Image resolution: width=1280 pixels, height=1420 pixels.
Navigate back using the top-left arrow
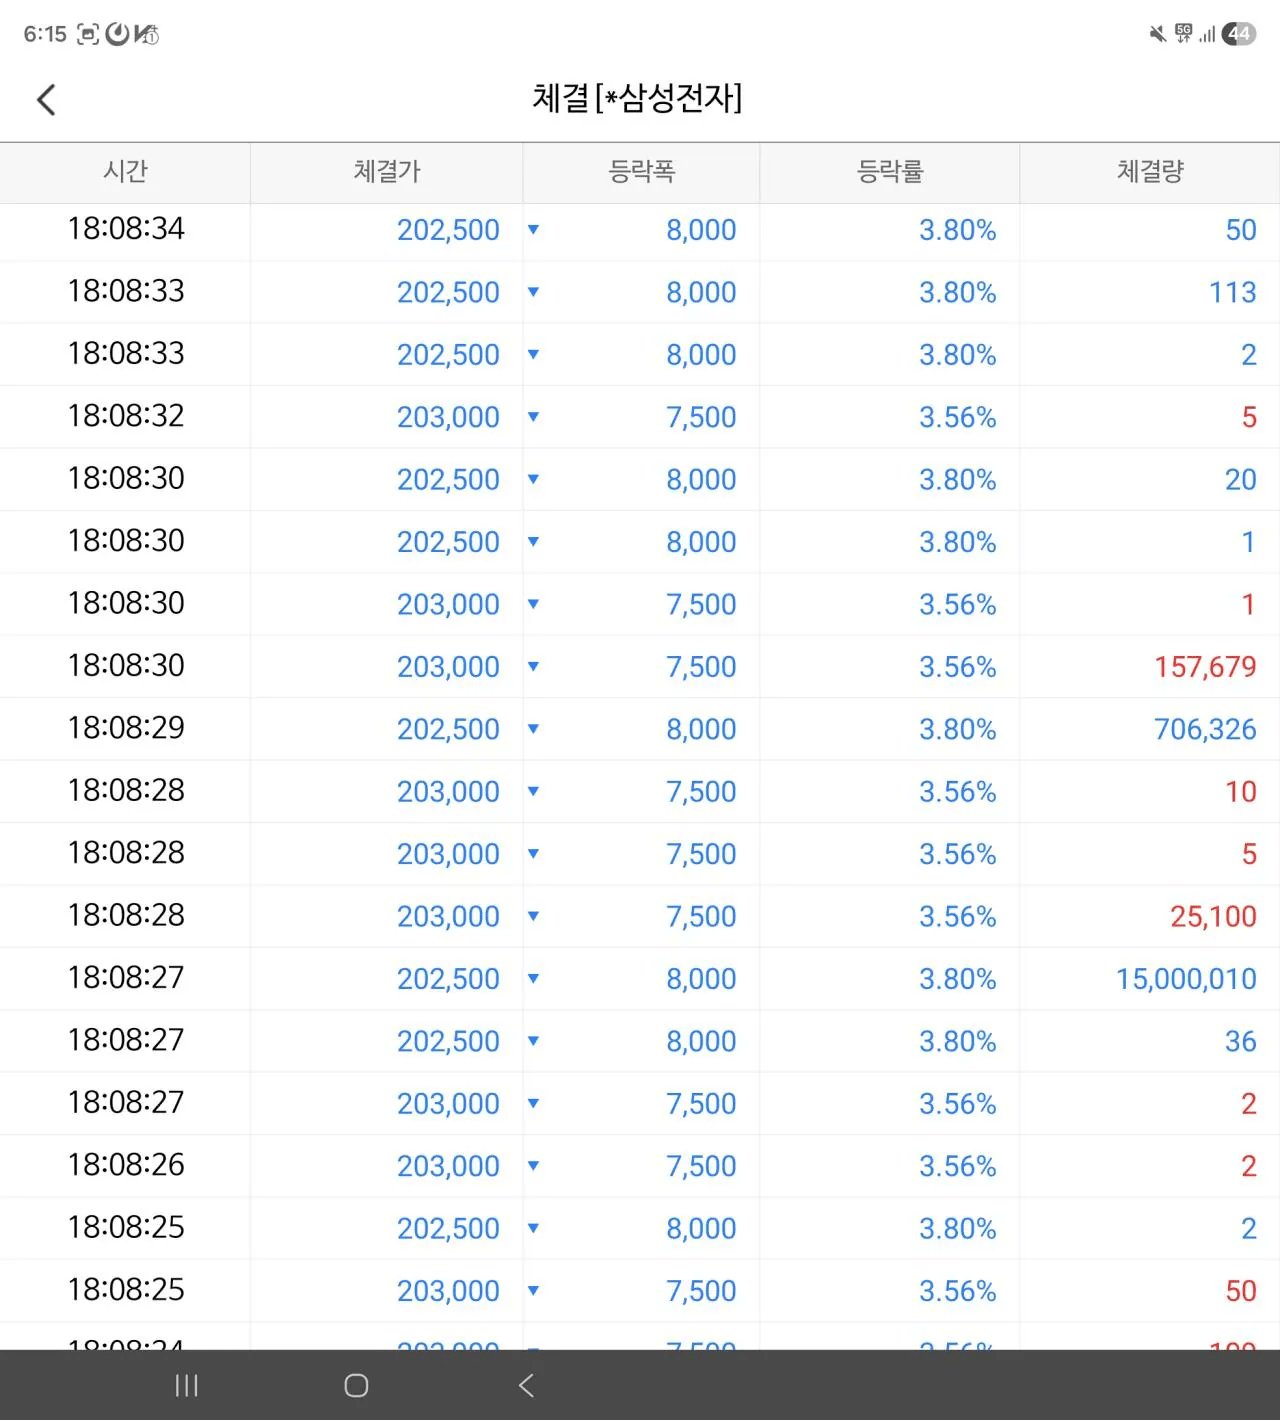point(46,99)
